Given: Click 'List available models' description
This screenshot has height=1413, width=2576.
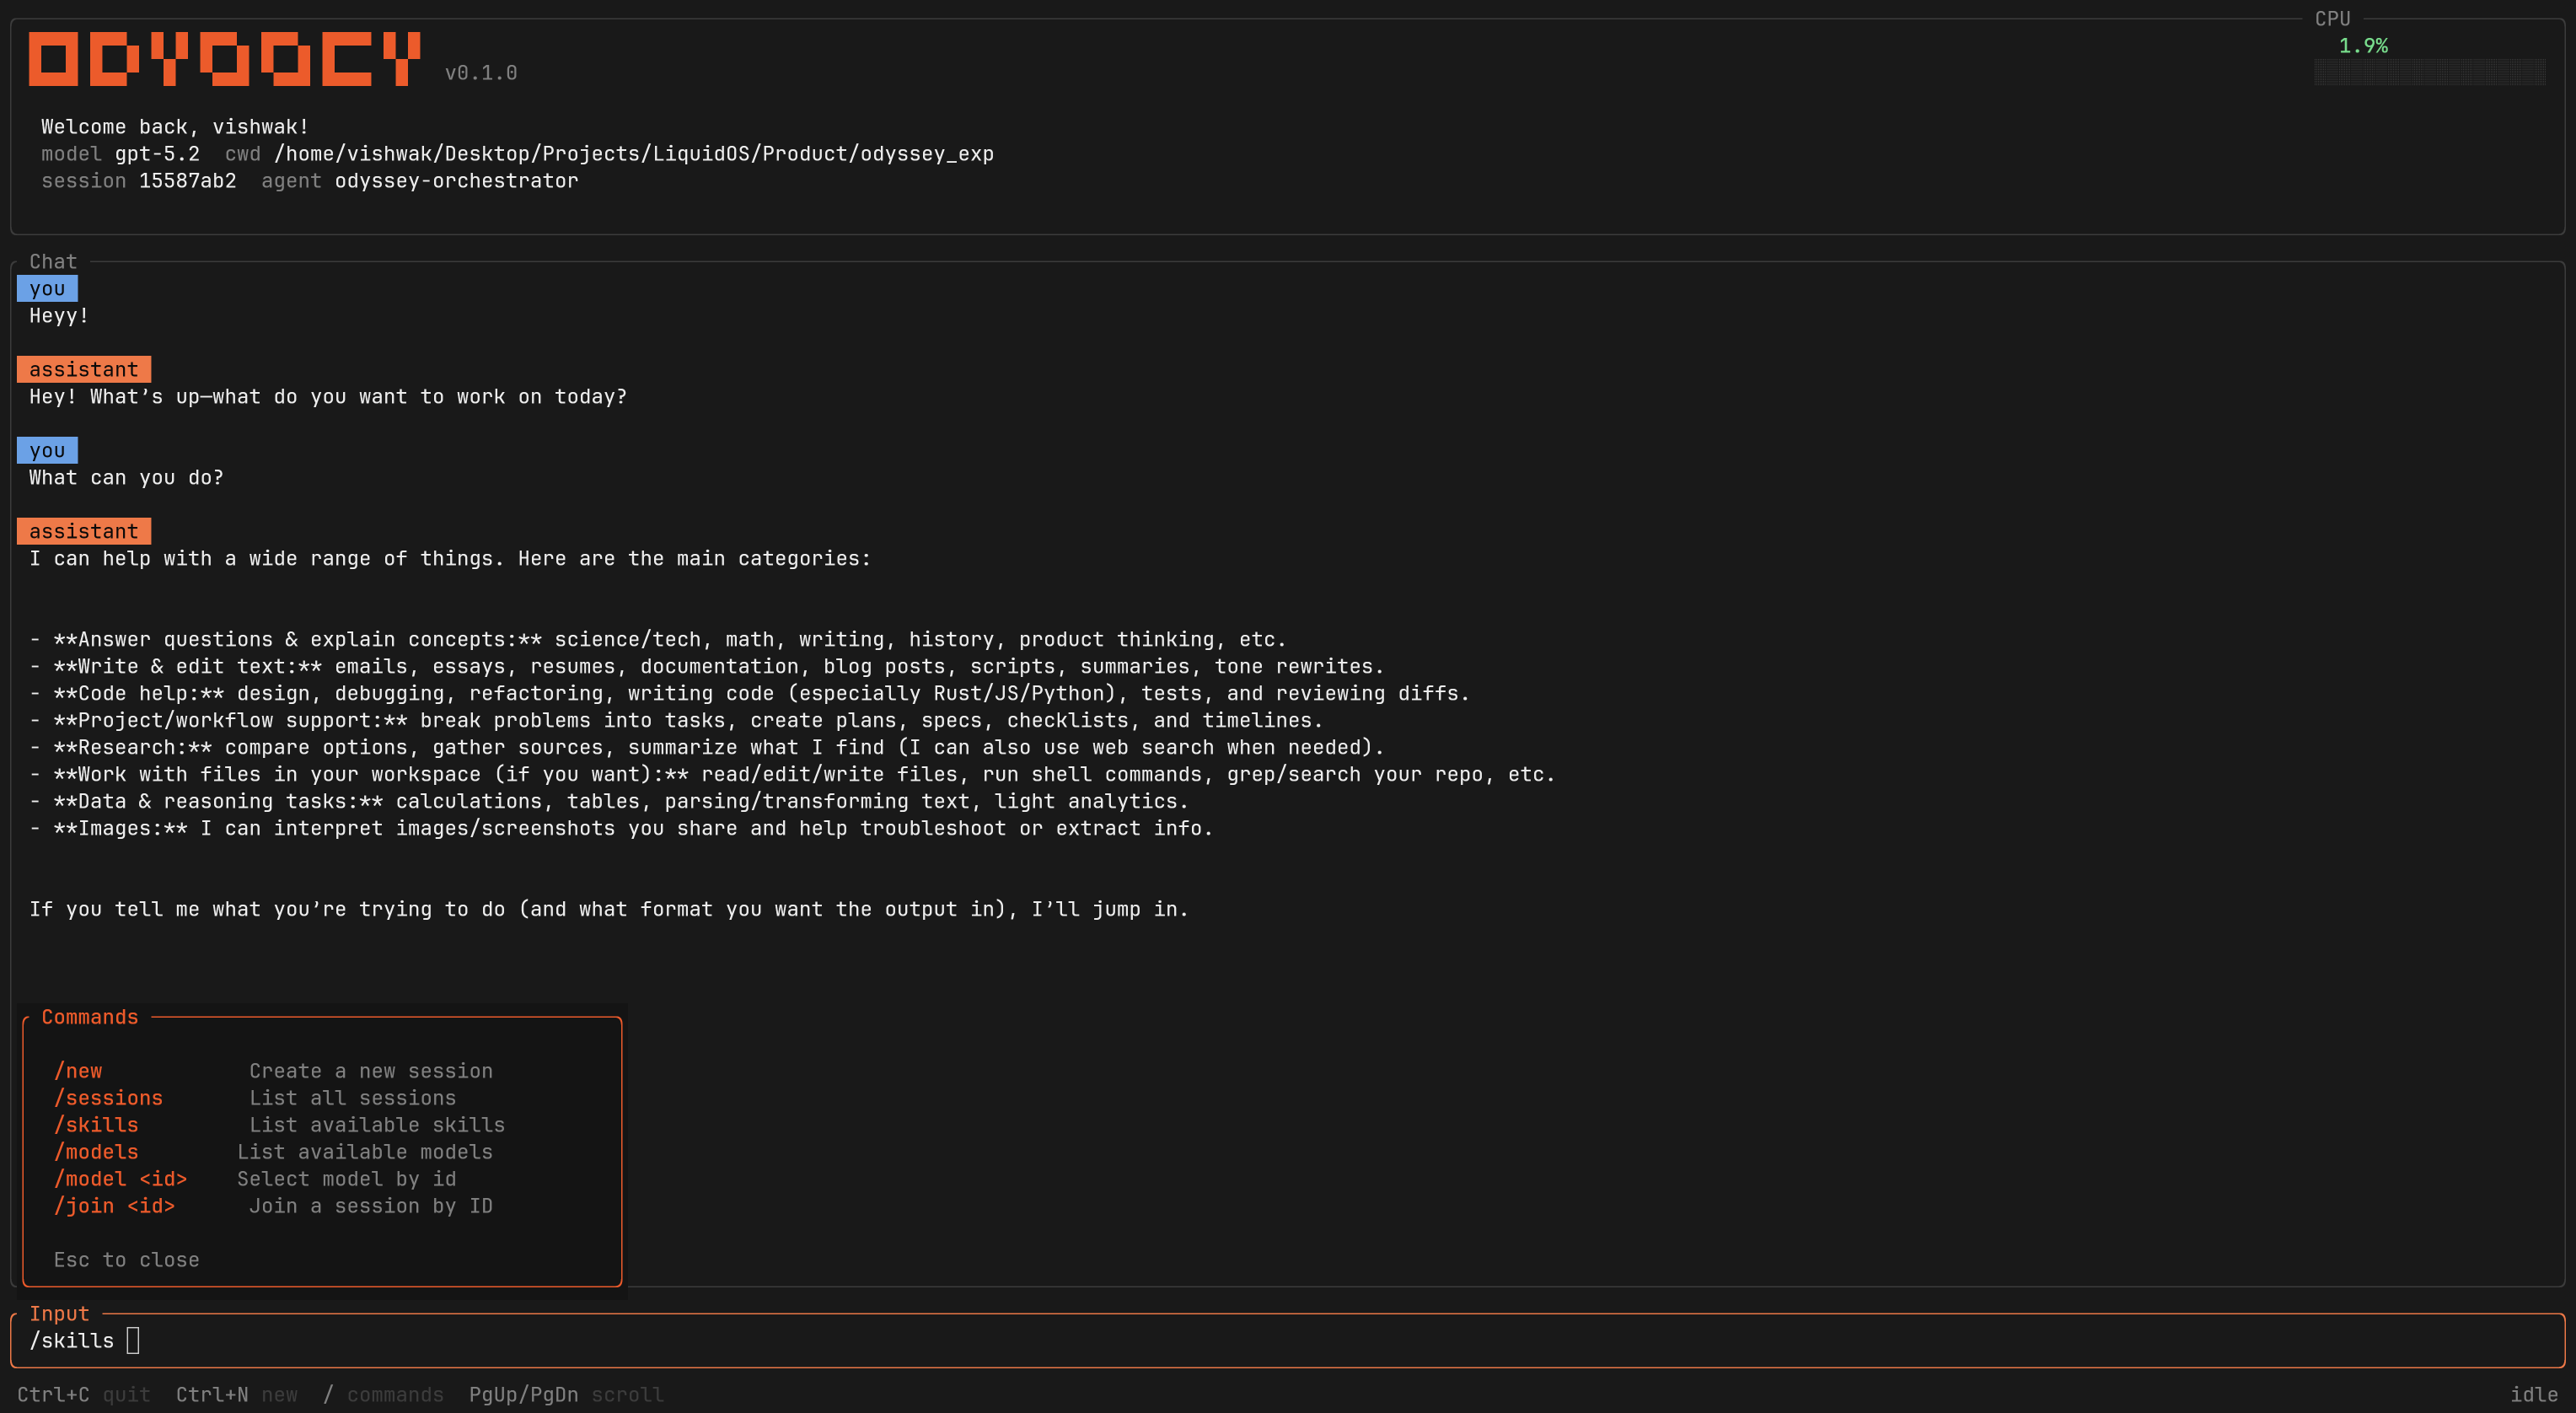Looking at the screenshot, I should (365, 1152).
